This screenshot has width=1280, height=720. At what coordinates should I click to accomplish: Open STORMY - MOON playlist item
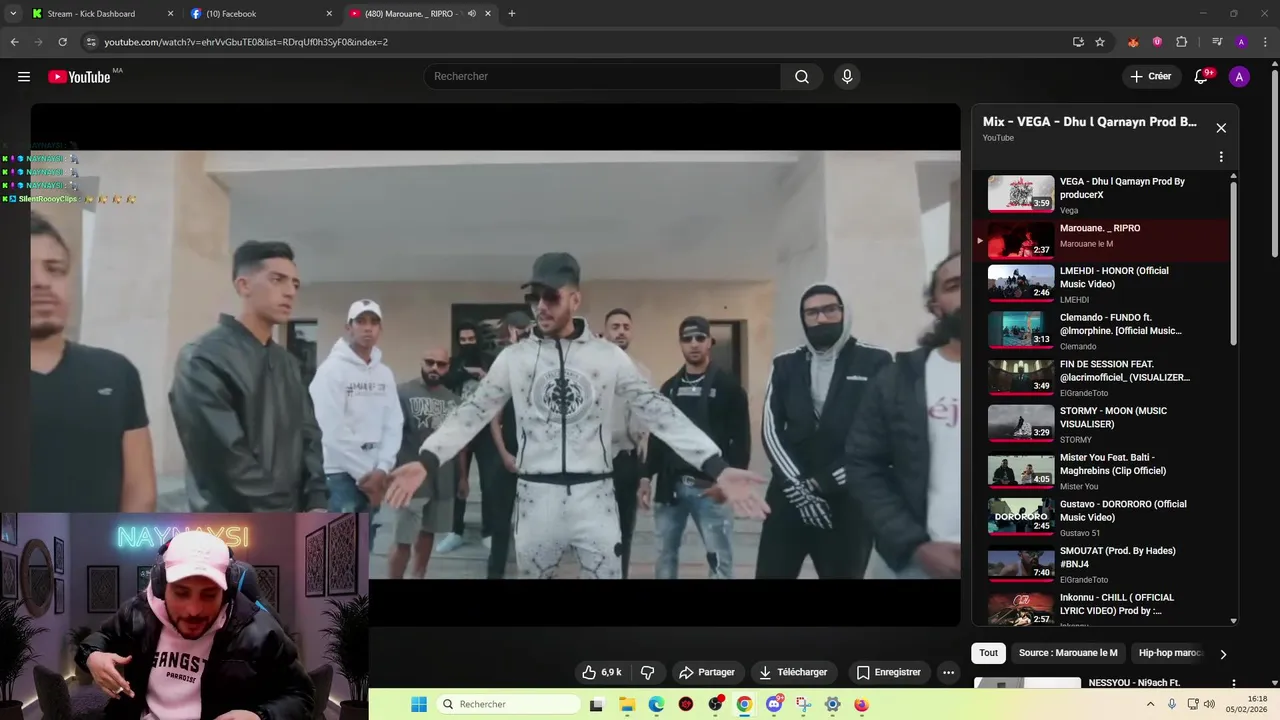click(x=1100, y=424)
